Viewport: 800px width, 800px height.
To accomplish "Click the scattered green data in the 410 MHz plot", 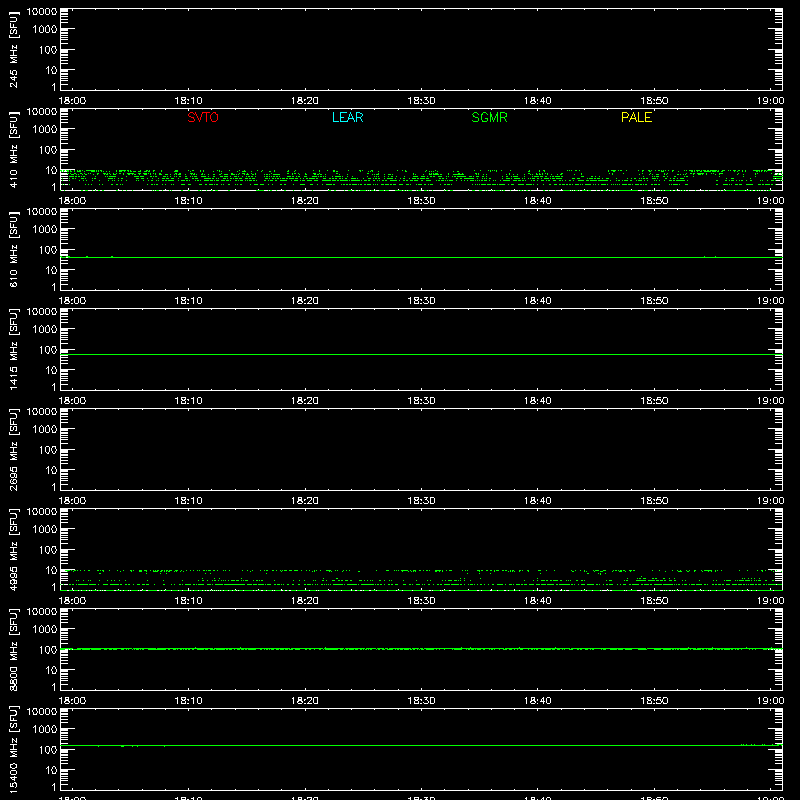I will click(421, 179).
